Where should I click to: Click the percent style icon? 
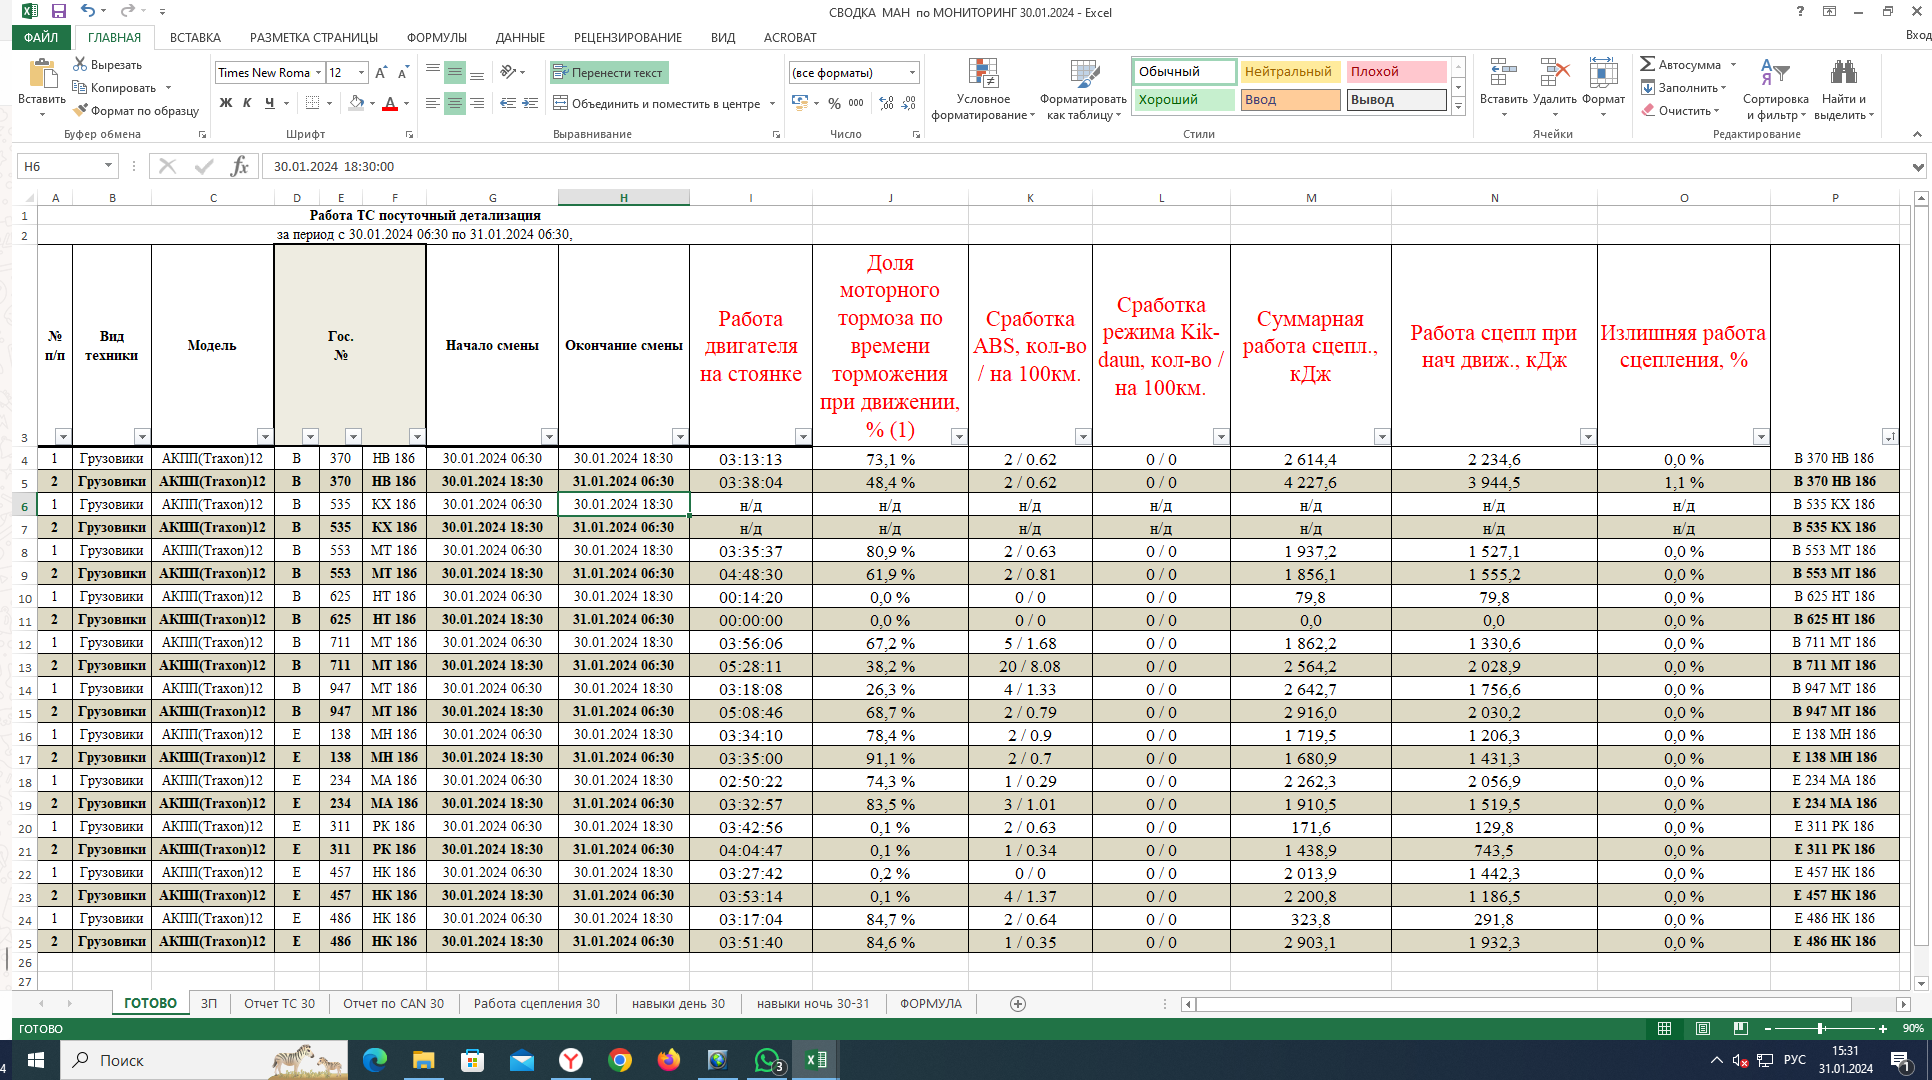click(x=835, y=103)
